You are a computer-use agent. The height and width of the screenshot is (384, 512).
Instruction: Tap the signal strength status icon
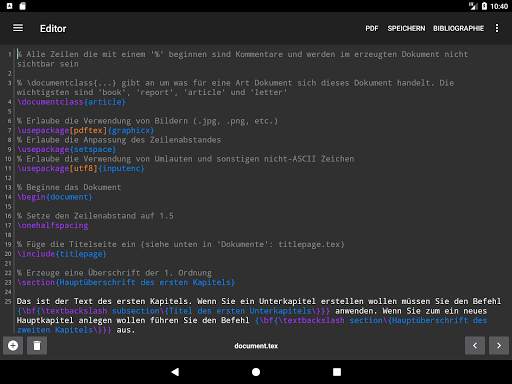click(x=473, y=6)
